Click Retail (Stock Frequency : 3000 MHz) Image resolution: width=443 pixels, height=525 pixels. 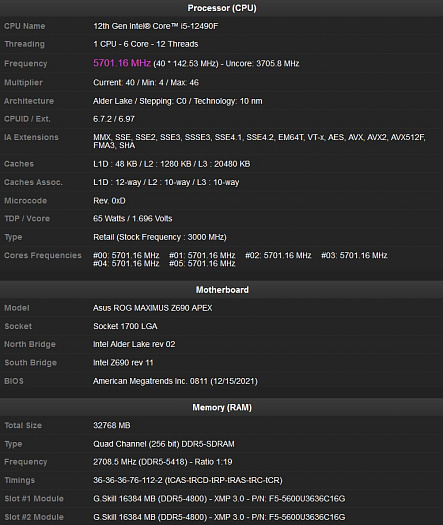(x=160, y=237)
